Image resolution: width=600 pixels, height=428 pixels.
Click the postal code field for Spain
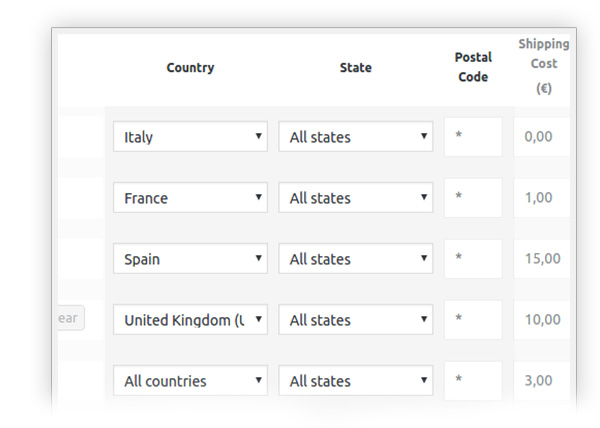(473, 259)
